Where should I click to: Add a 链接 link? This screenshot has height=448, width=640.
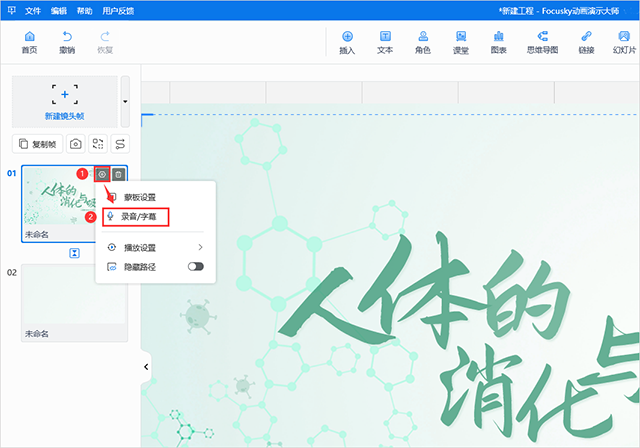(586, 43)
